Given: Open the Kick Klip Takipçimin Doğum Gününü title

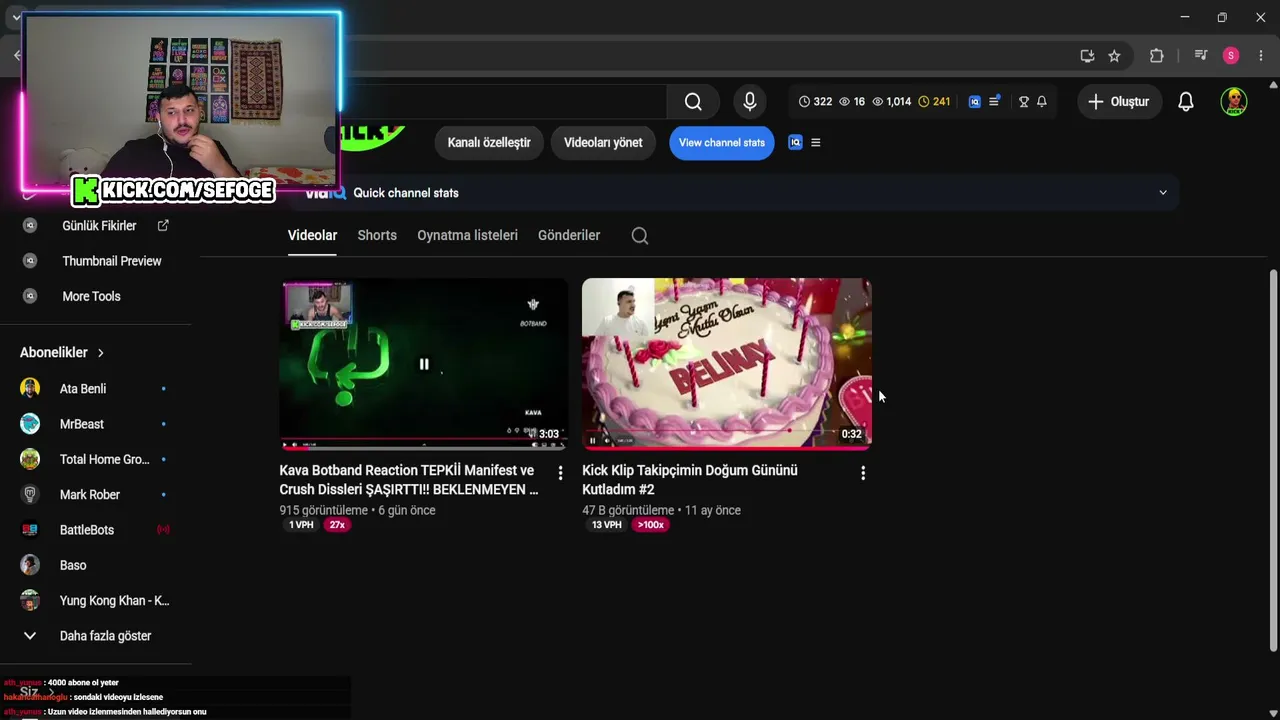Looking at the screenshot, I should click(x=690, y=480).
